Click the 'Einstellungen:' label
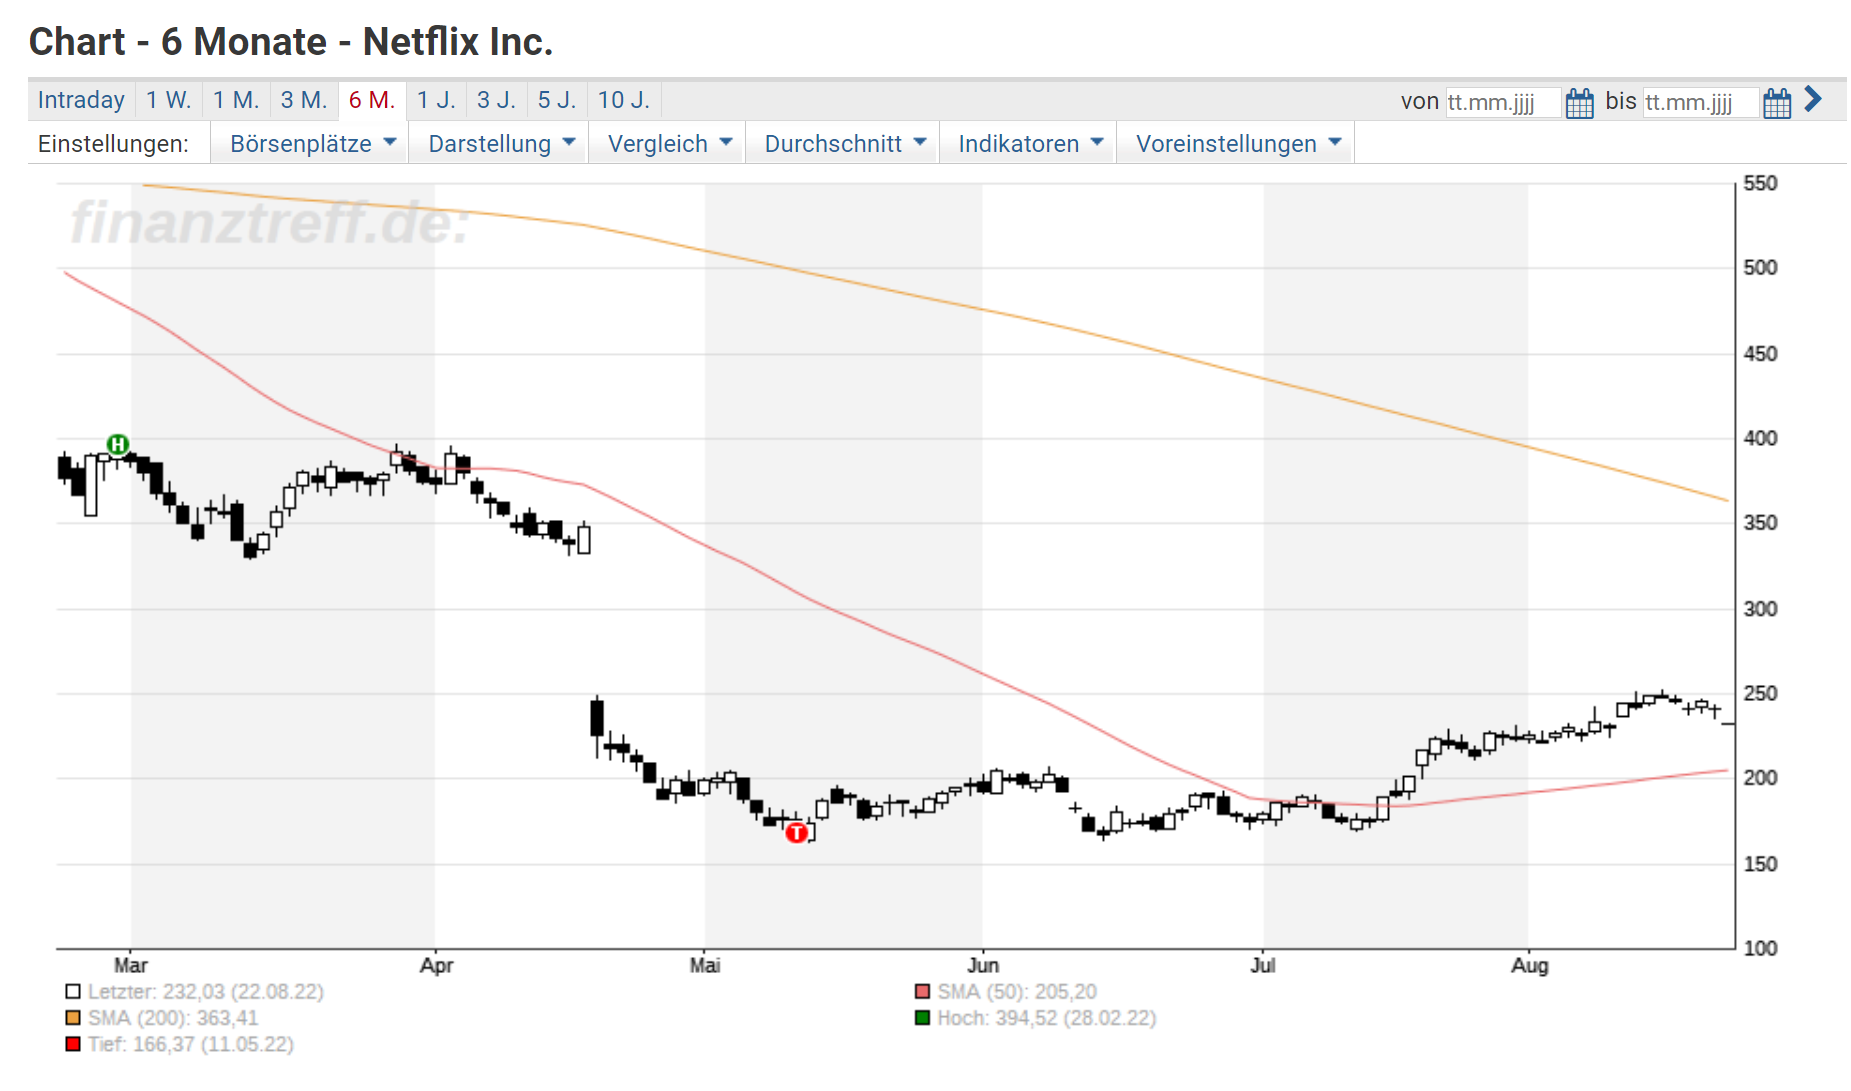This screenshot has width=1851, height=1091. (x=113, y=144)
